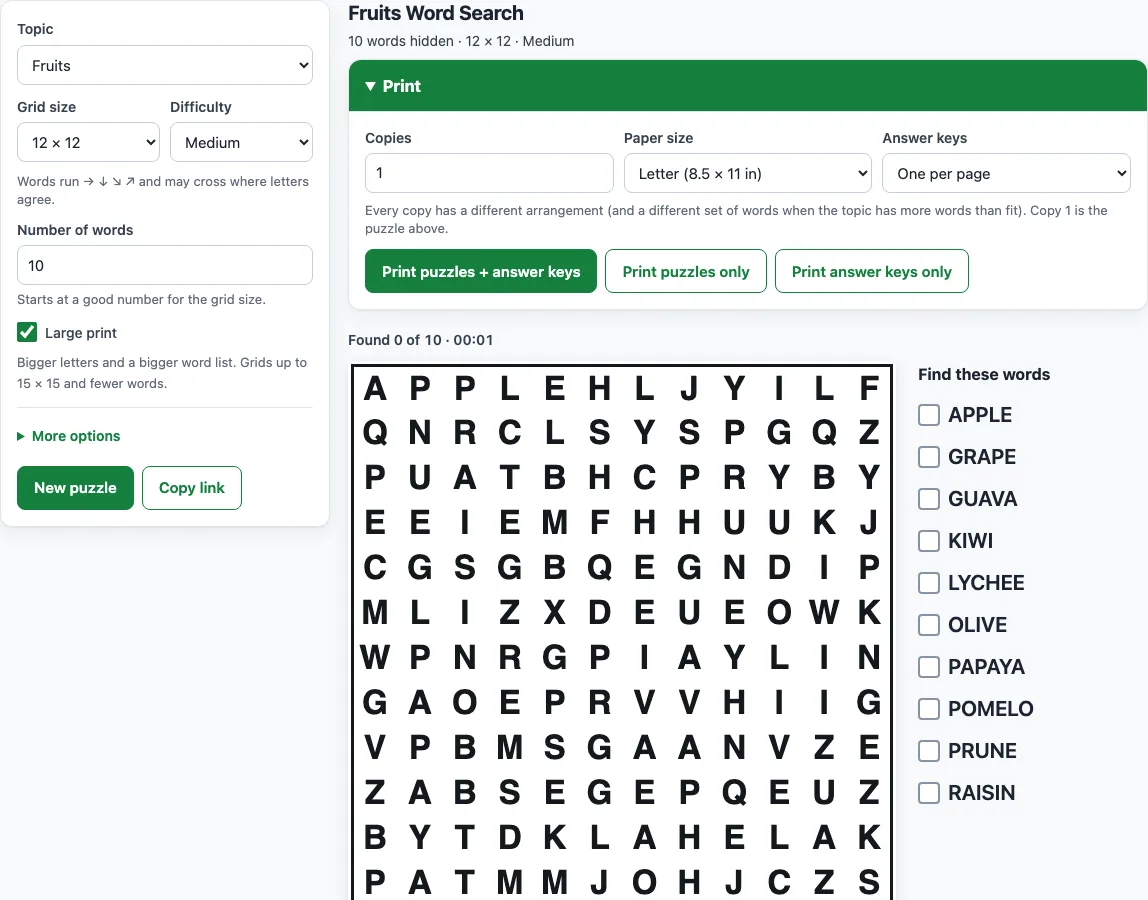The width and height of the screenshot is (1148, 900).
Task: Check the GUAVA word checkbox
Action: click(929, 499)
